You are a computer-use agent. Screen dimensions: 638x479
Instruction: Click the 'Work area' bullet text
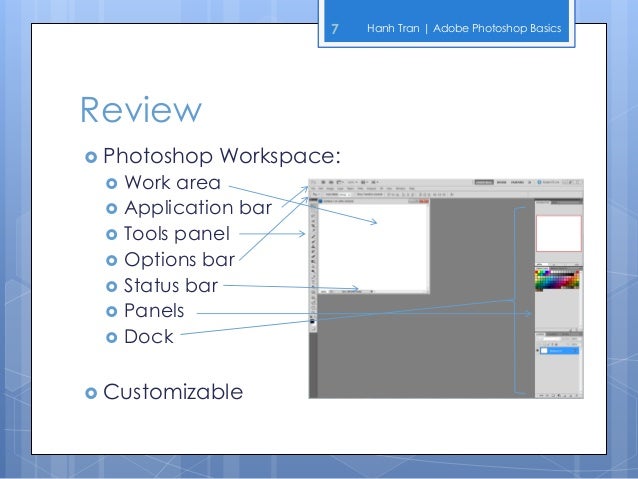pyautogui.click(x=173, y=182)
